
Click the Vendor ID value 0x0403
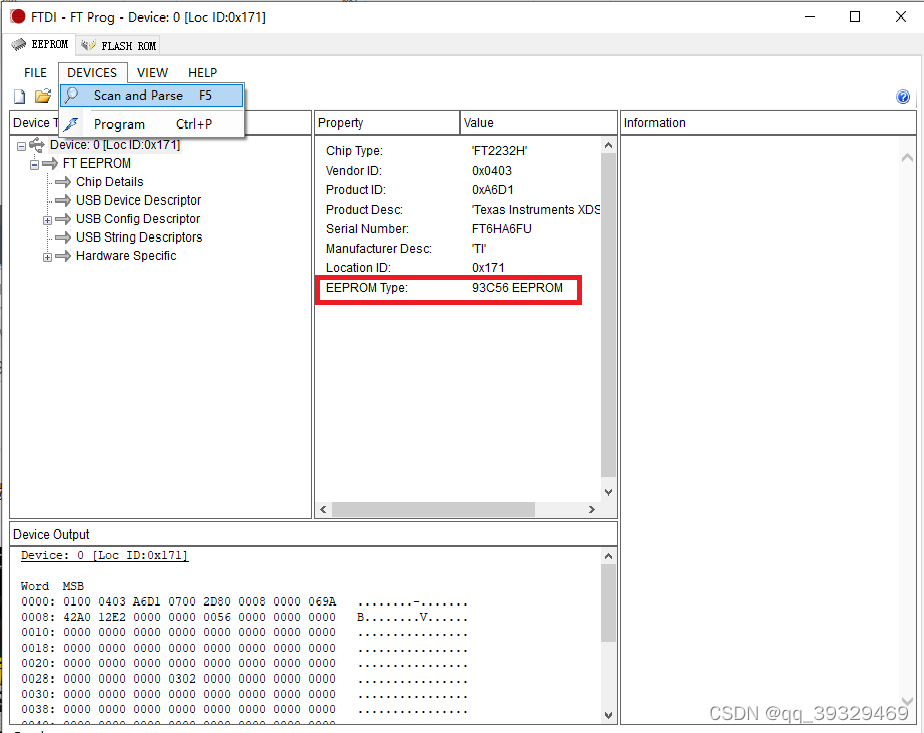click(491, 171)
